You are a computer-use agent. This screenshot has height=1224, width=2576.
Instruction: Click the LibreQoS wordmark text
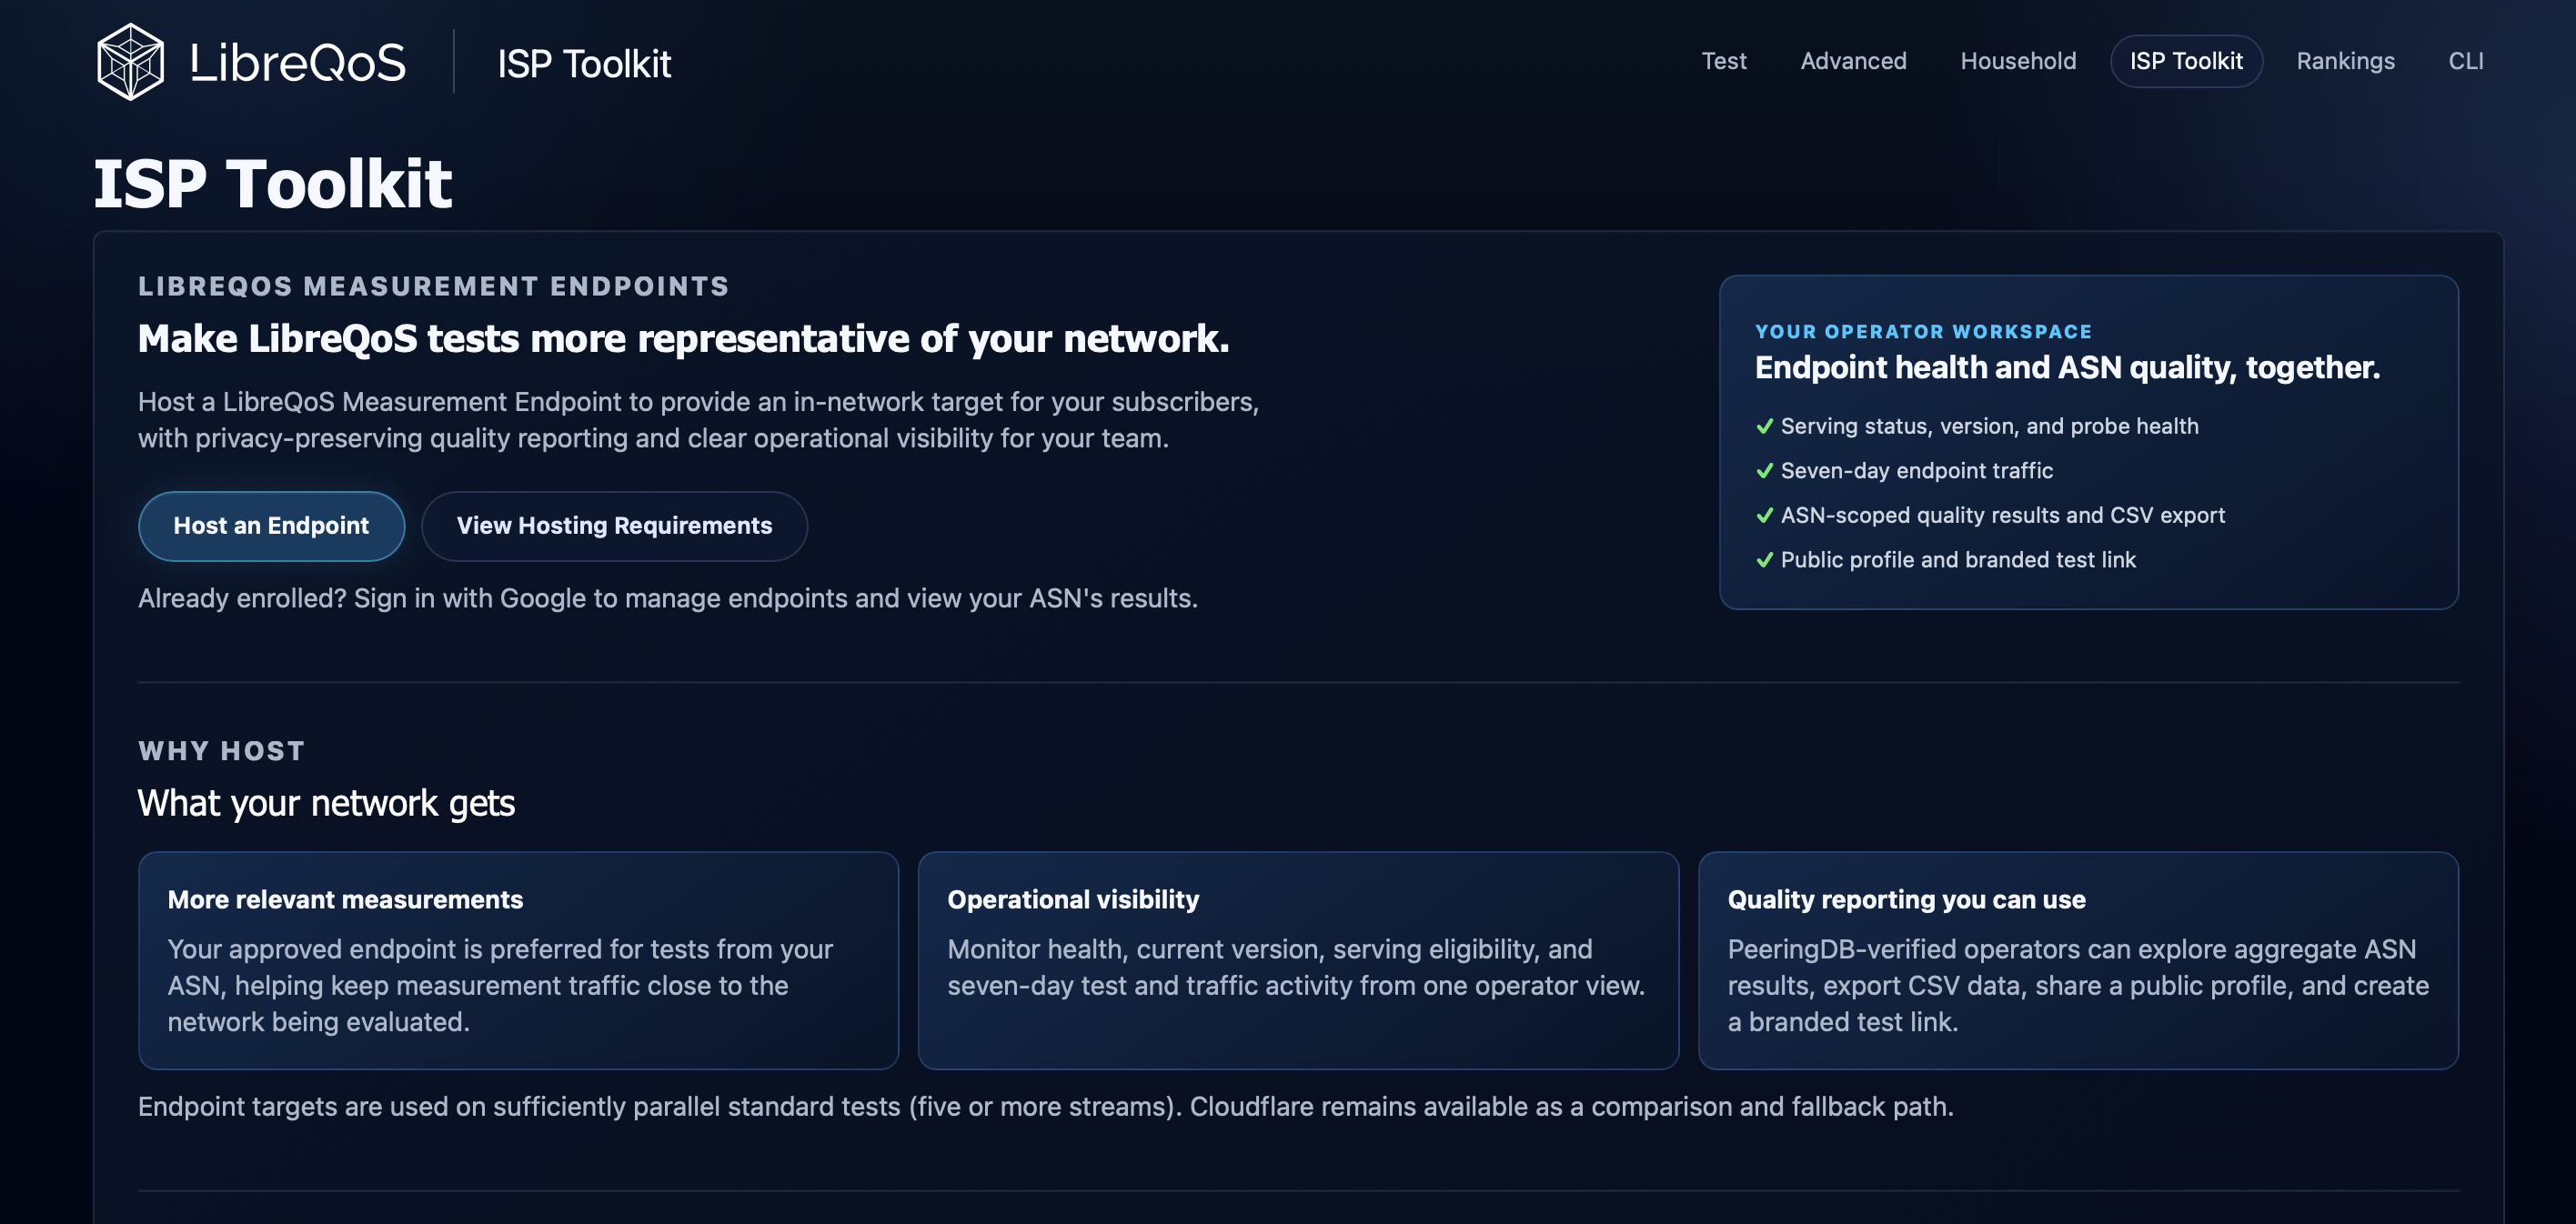click(x=298, y=63)
